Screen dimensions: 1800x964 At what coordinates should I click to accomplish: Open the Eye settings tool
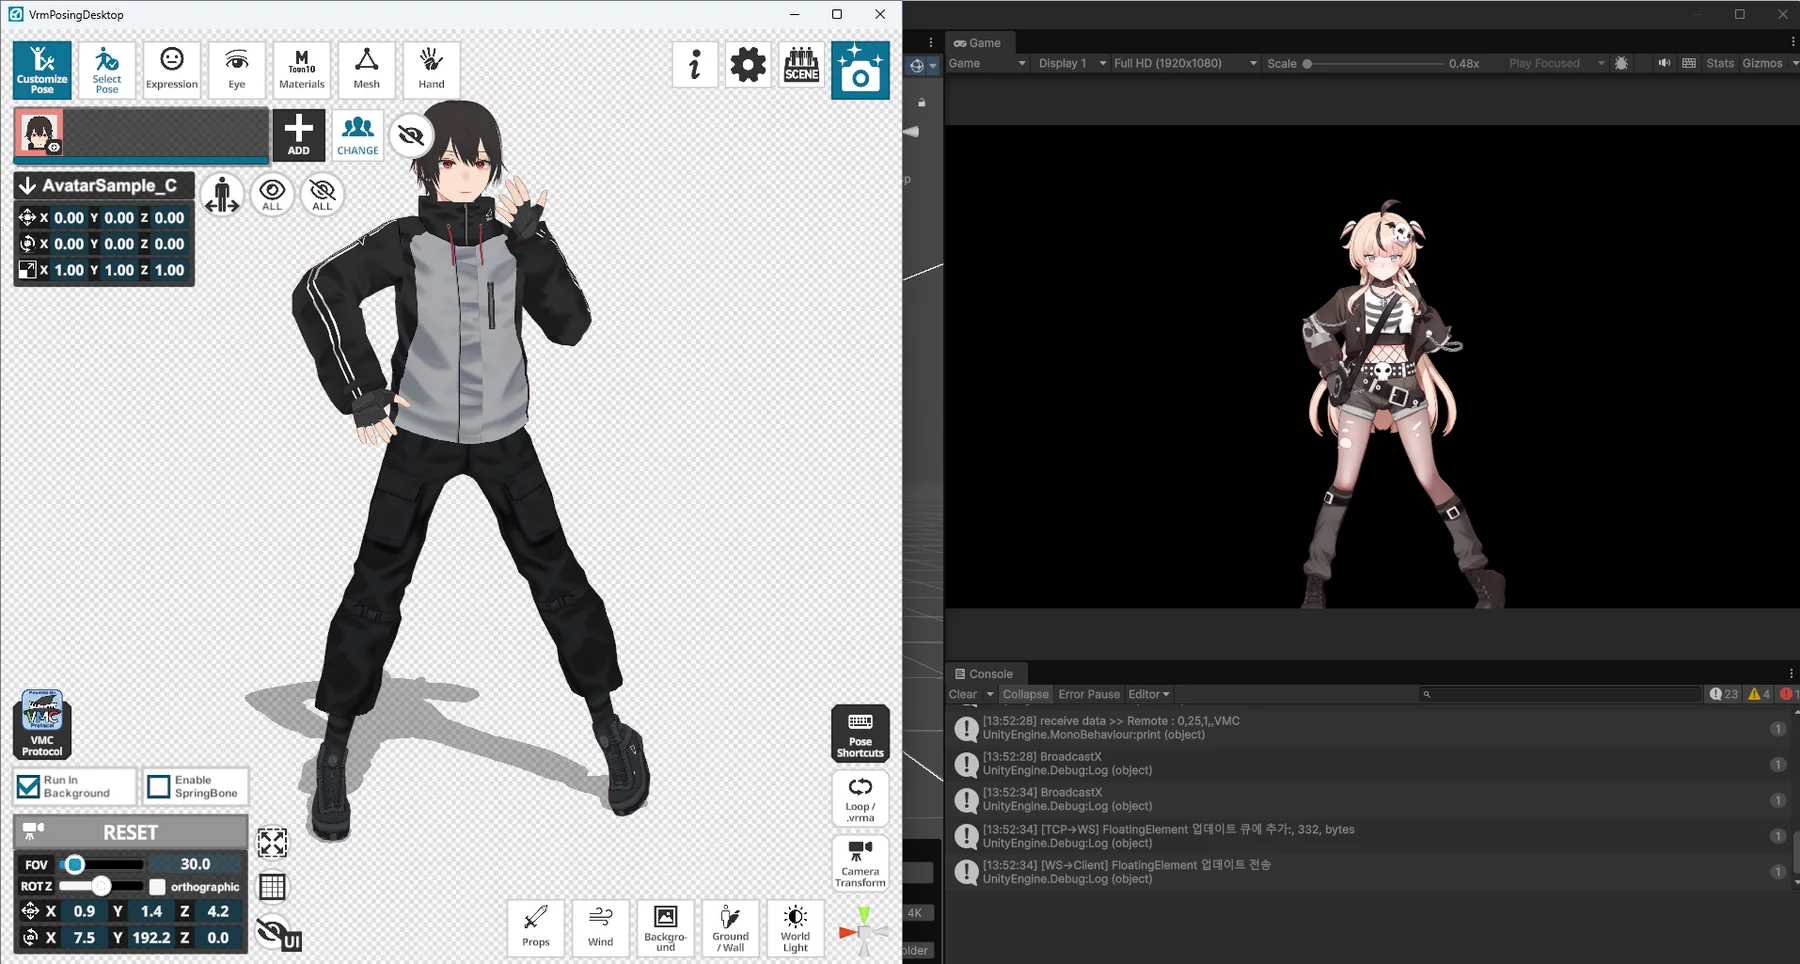237,70
